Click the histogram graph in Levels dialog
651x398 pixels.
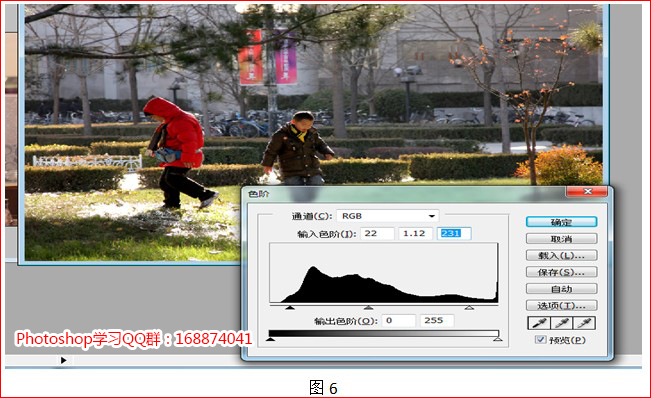(384, 273)
